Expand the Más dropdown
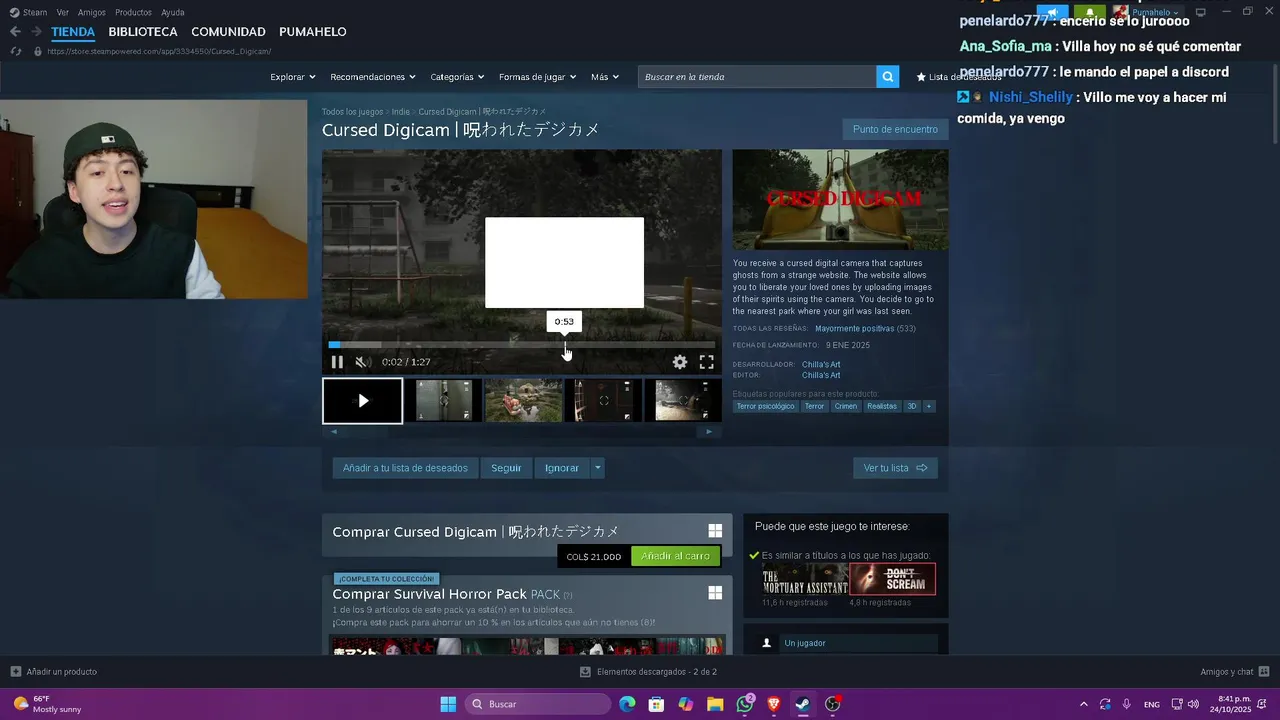This screenshot has width=1280, height=720. (604, 77)
